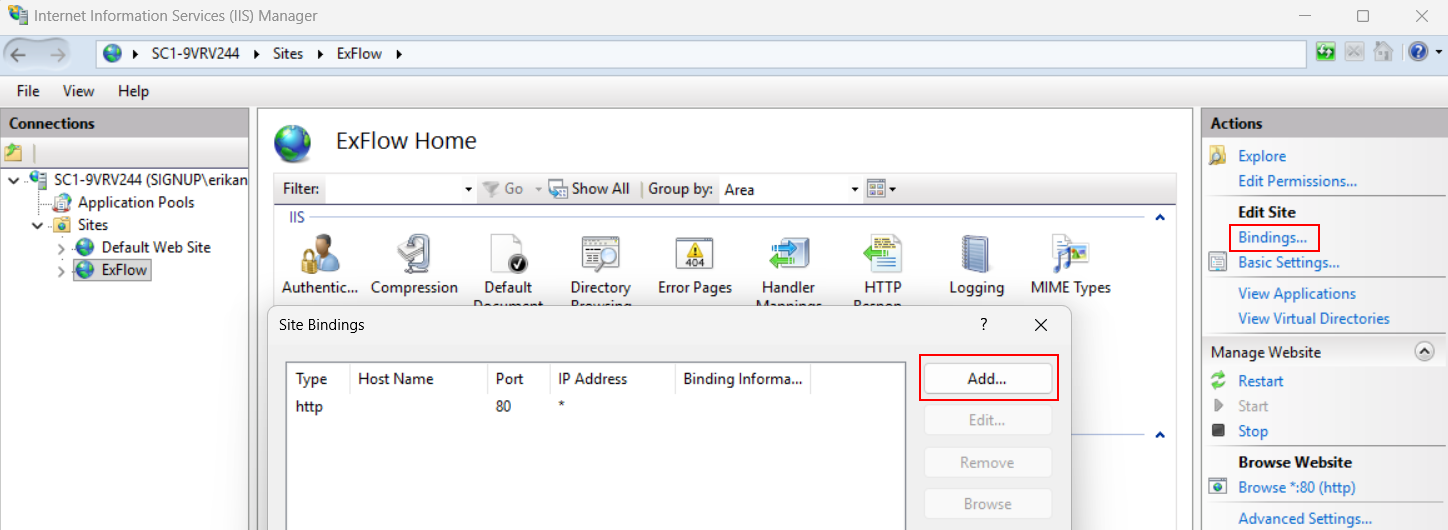Click the Filter input field

tap(394, 189)
